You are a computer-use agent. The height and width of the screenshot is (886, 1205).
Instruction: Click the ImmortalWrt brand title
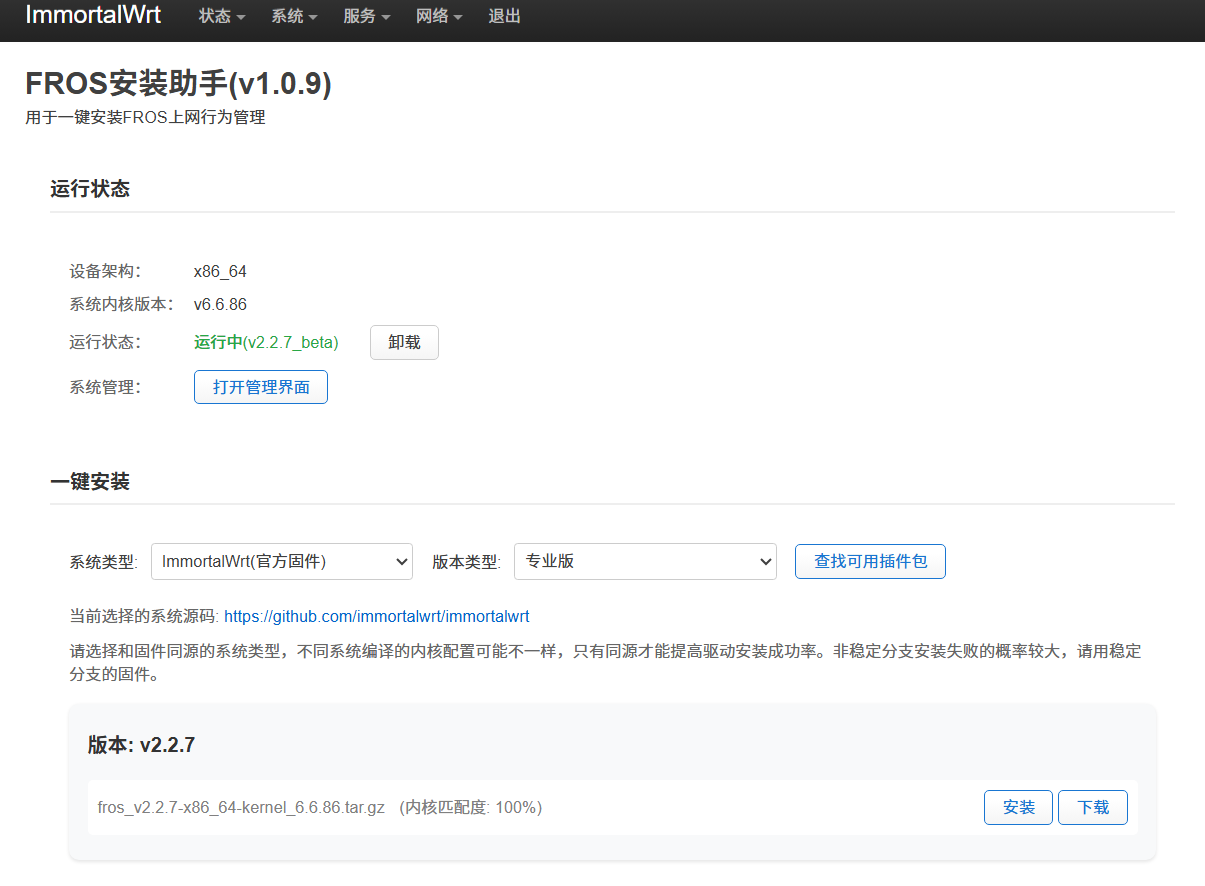pyautogui.click(x=93, y=15)
